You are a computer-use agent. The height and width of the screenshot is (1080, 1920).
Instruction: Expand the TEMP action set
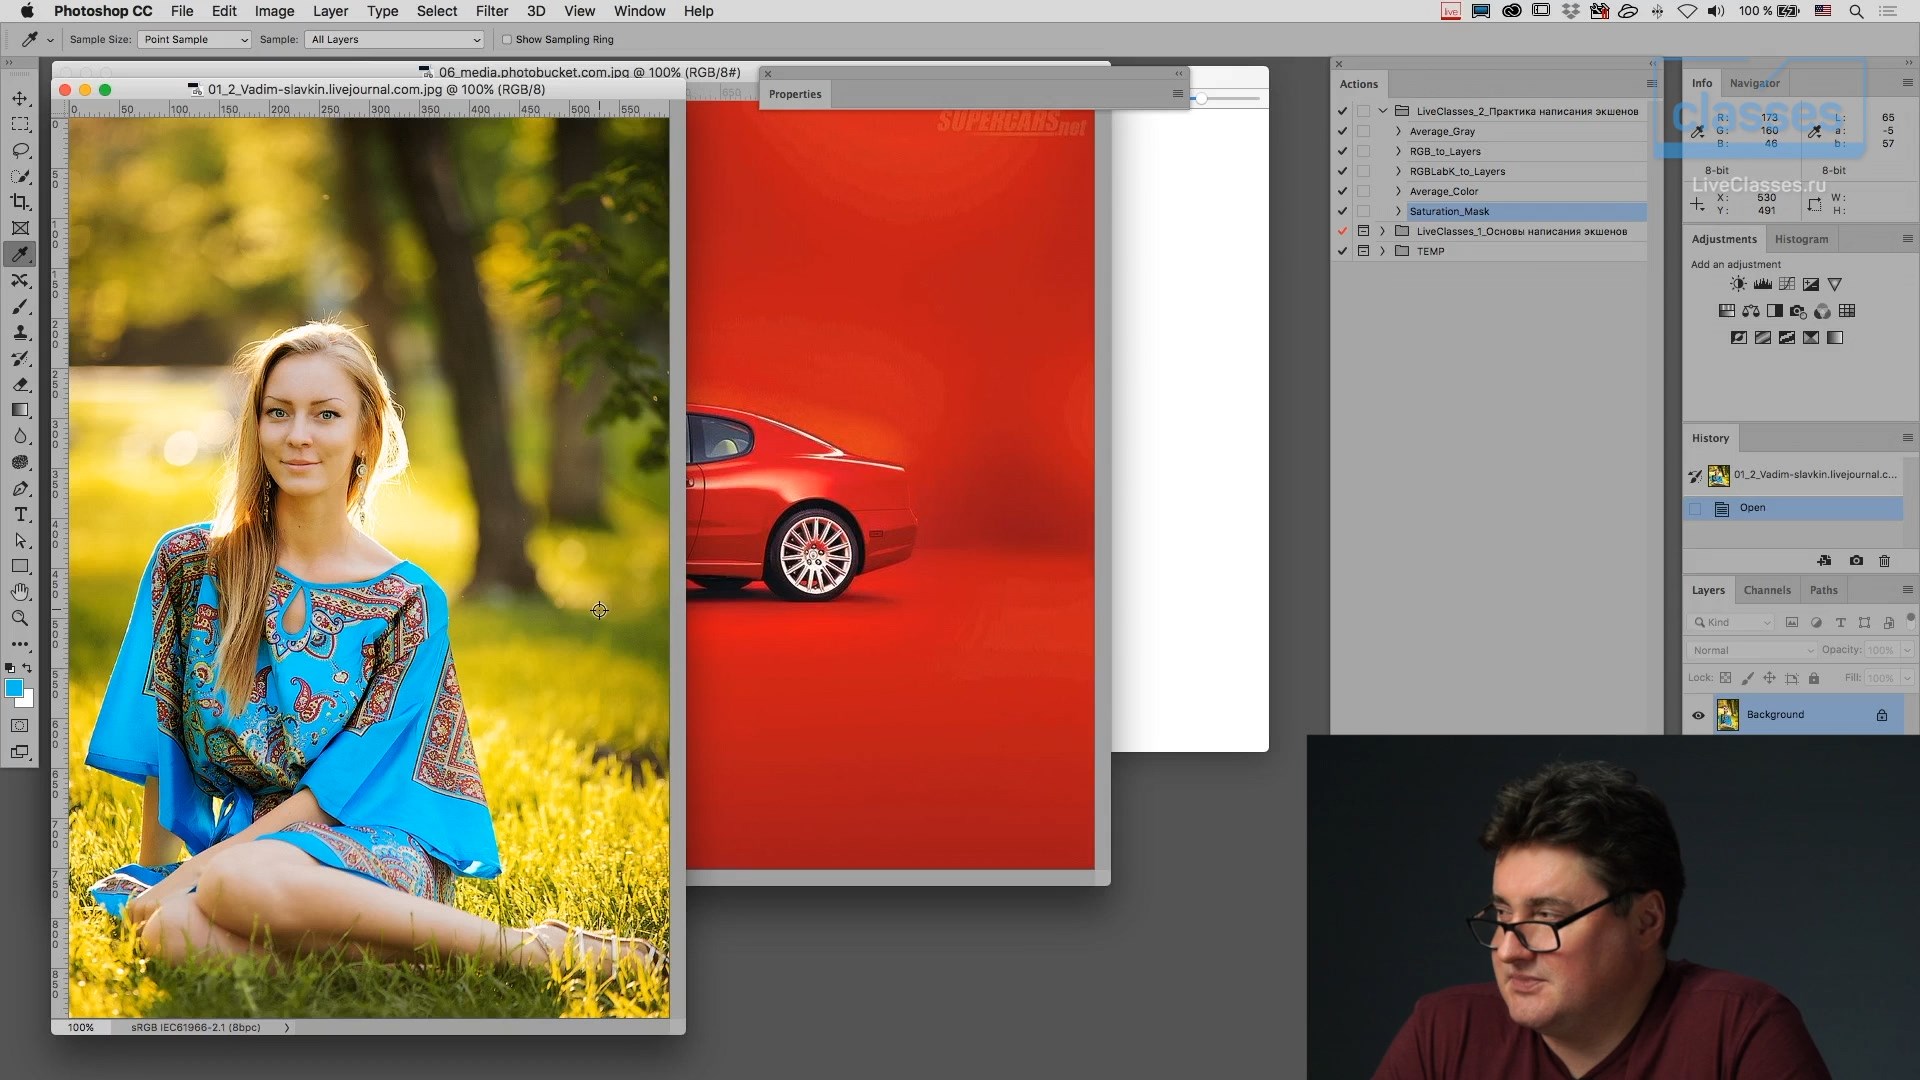pyautogui.click(x=1383, y=251)
